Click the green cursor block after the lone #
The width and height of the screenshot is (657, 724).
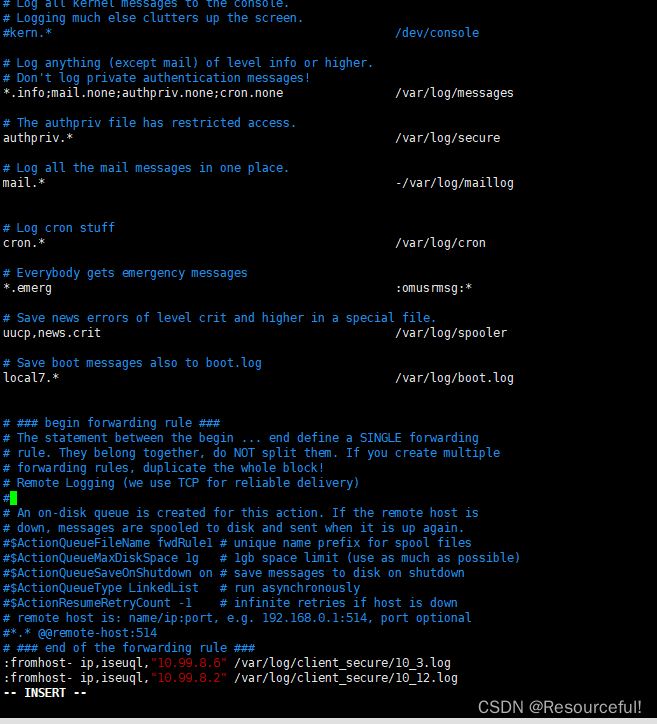click(x=13, y=498)
